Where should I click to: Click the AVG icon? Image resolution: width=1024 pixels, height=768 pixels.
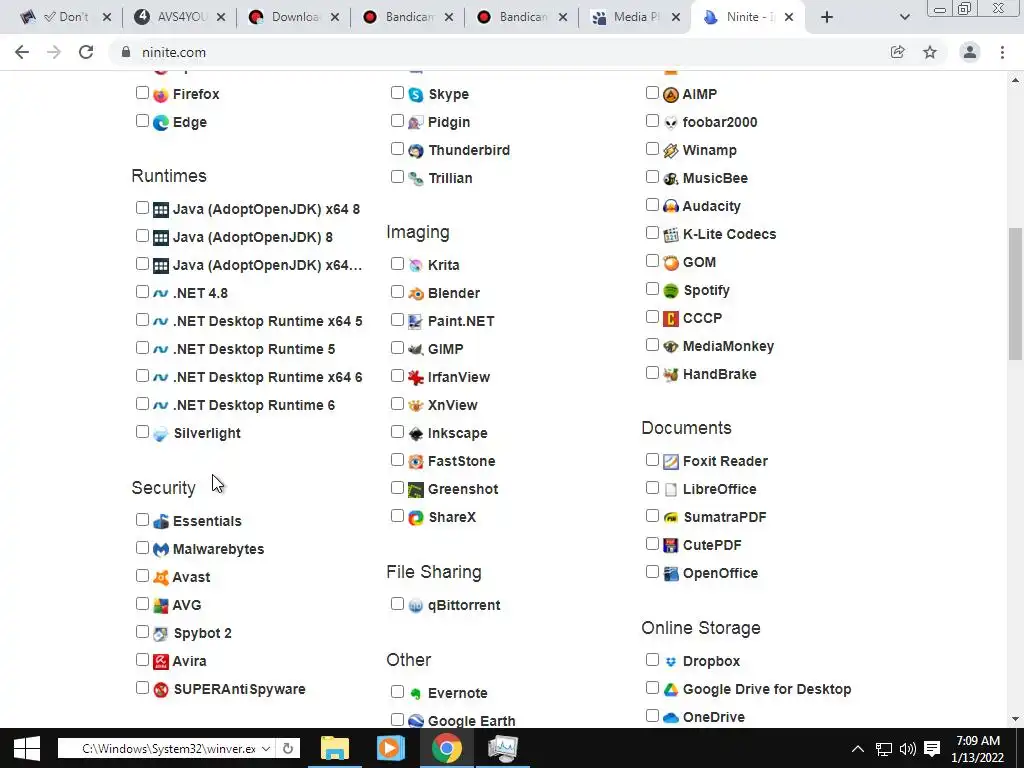pyautogui.click(x=161, y=605)
